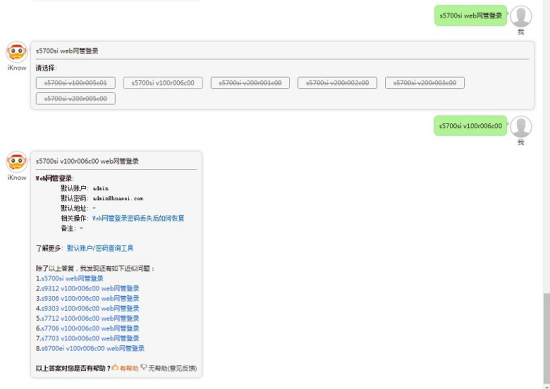Click the green s5700si web网管登录 message bubble
The width and height of the screenshot is (550, 389).
coord(471,15)
